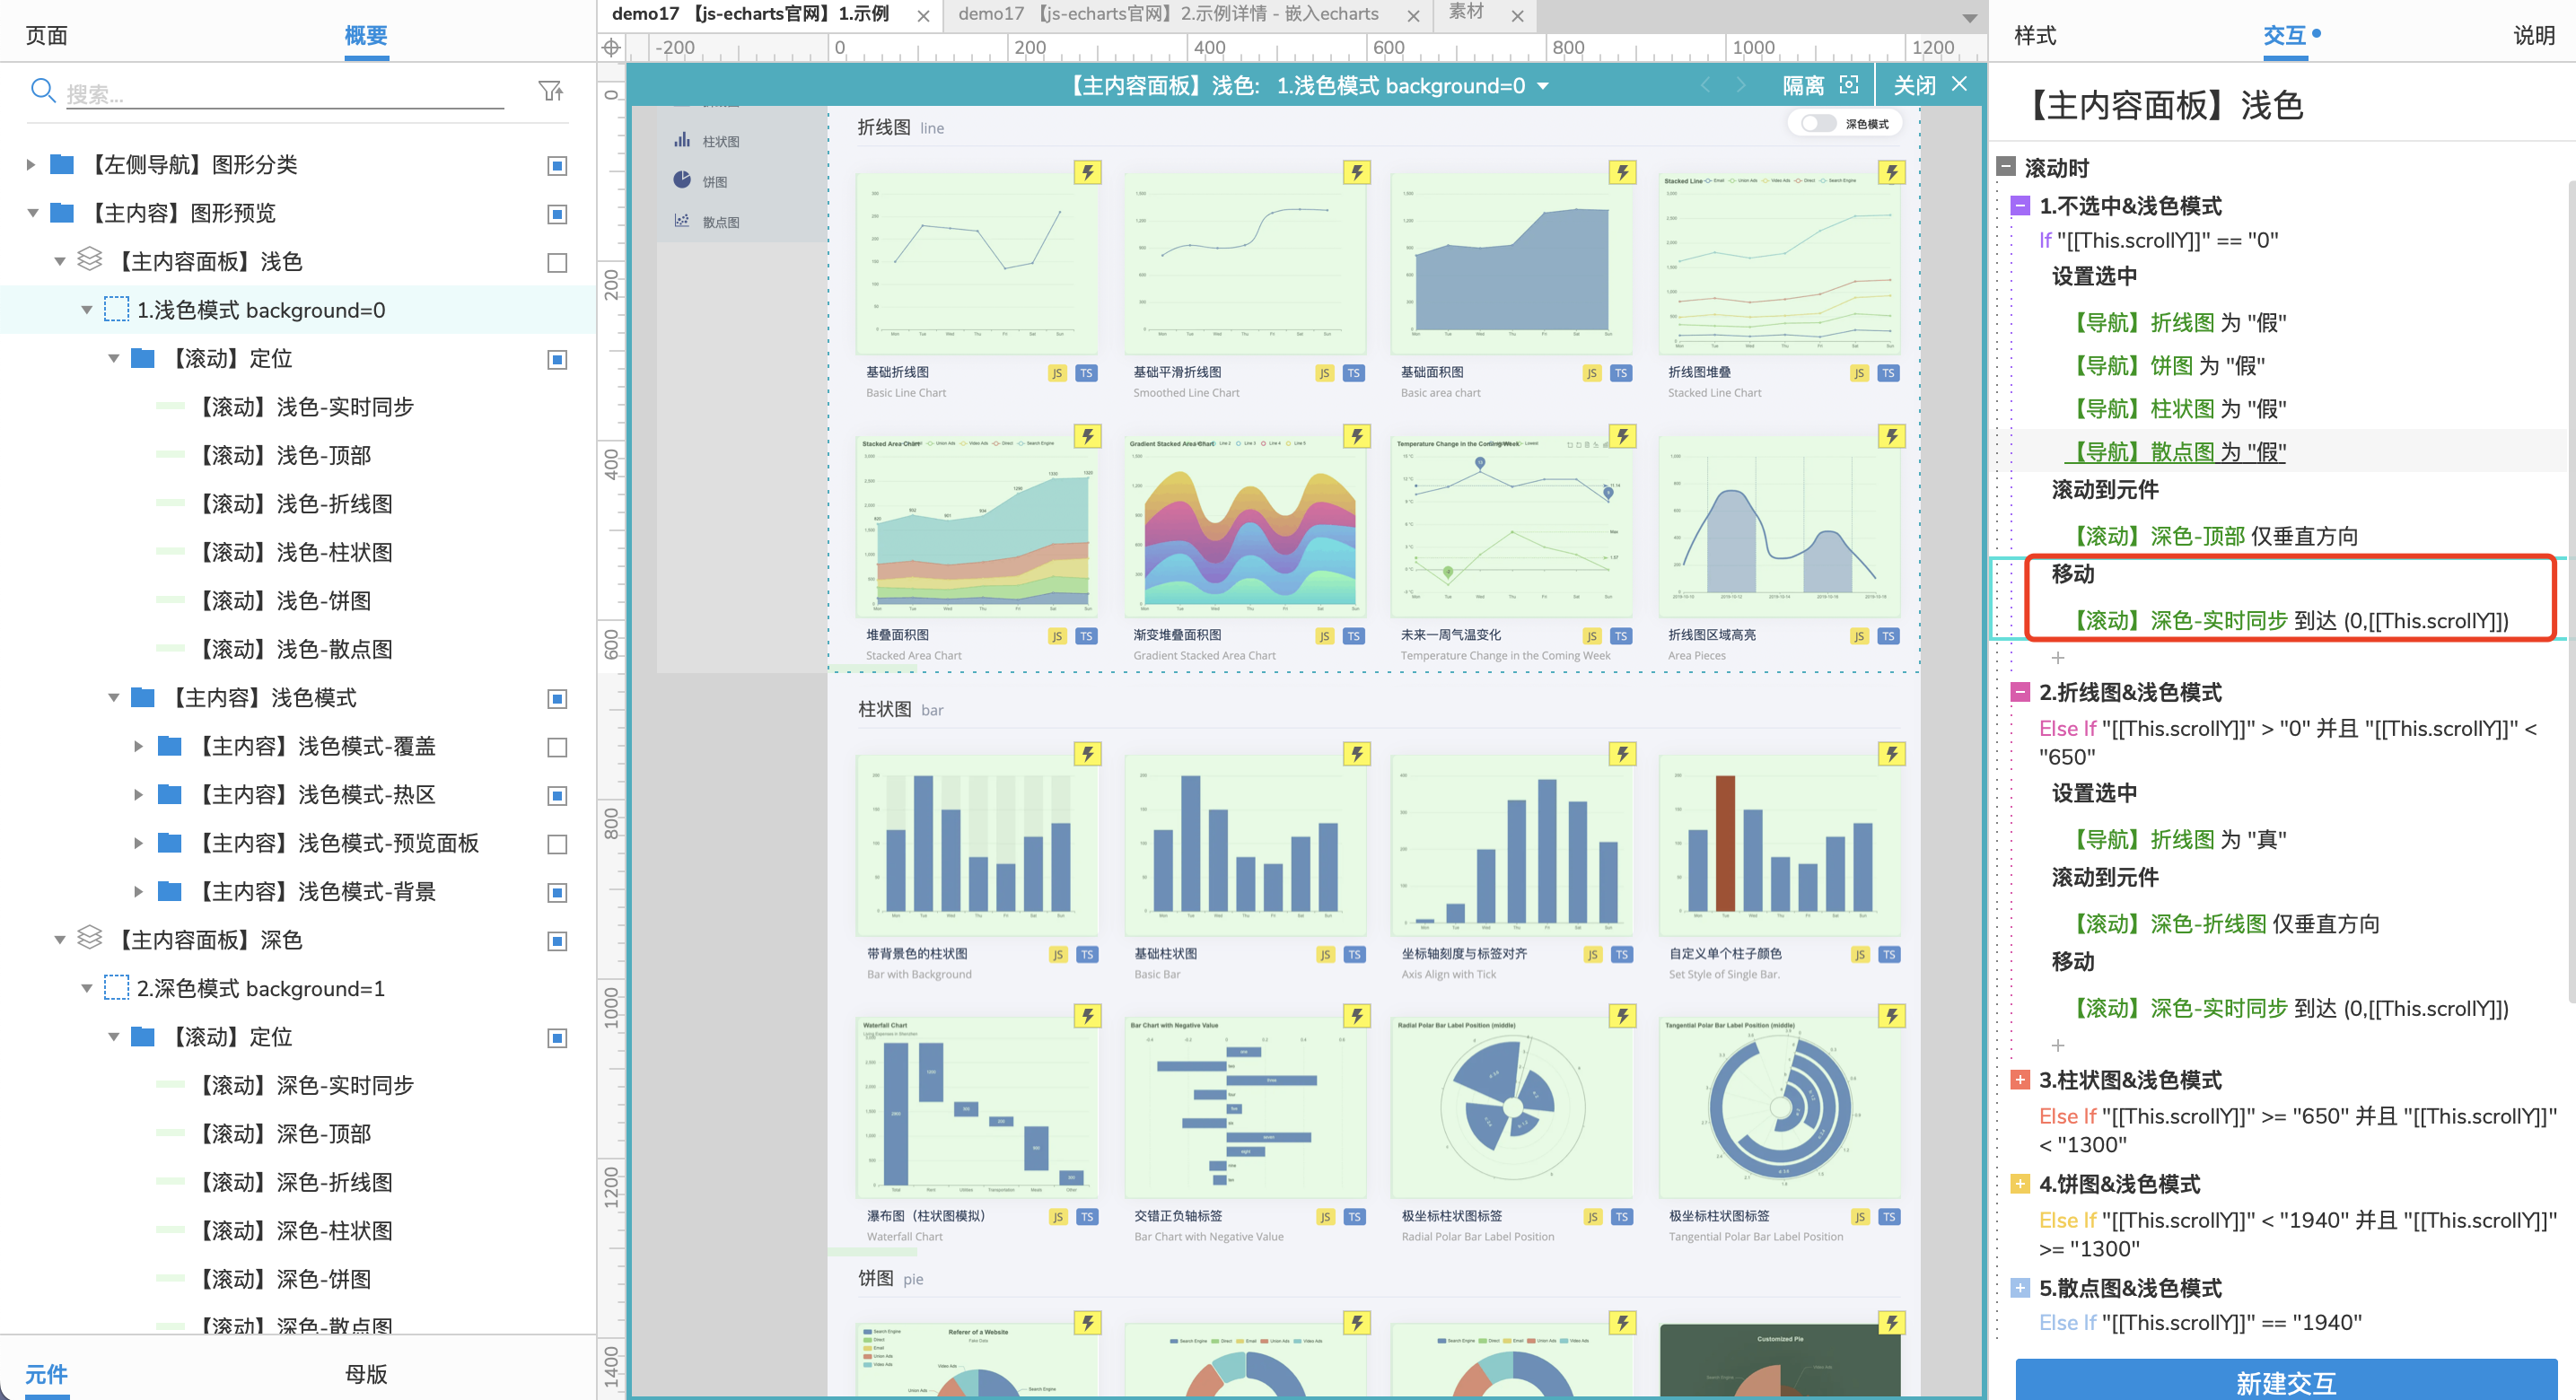Click JS badge under 基础折线图
The width and height of the screenshot is (2576, 1400).
pyautogui.click(x=1057, y=373)
